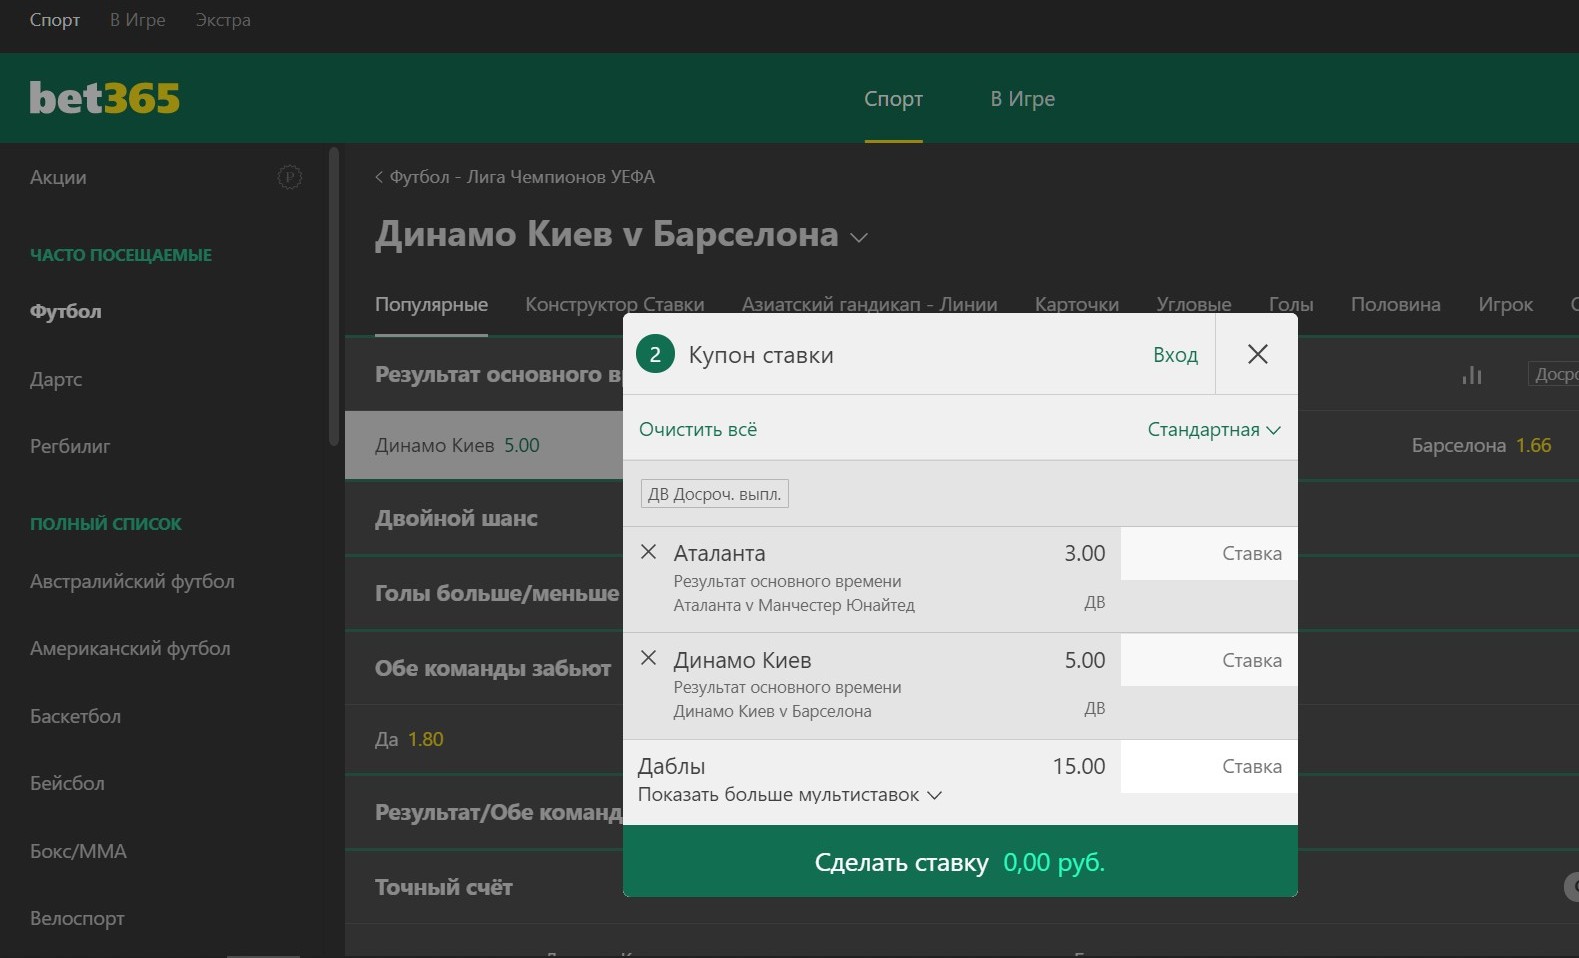The width and height of the screenshot is (1579, 958).
Task: Click Сделать ставку button
Action: (x=960, y=861)
